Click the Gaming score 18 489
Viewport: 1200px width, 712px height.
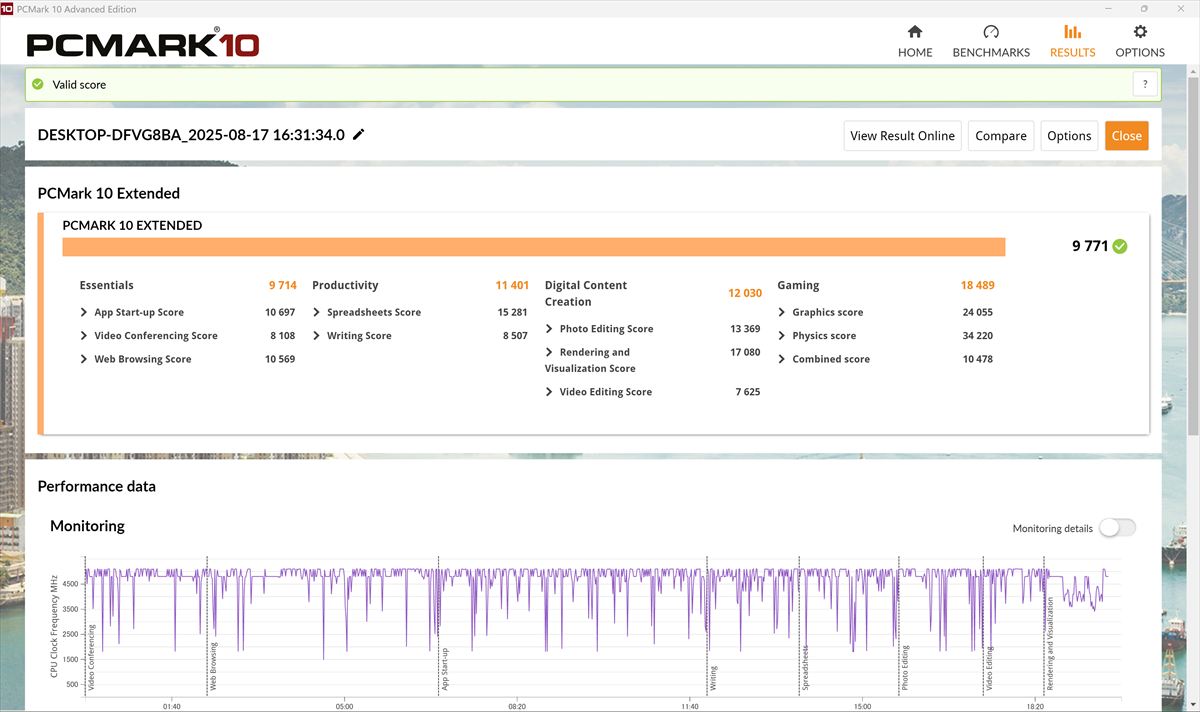[978, 285]
